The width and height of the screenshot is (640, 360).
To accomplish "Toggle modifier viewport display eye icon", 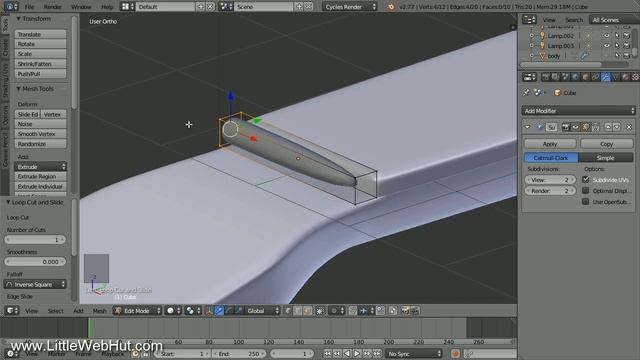I will click(x=576, y=127).
